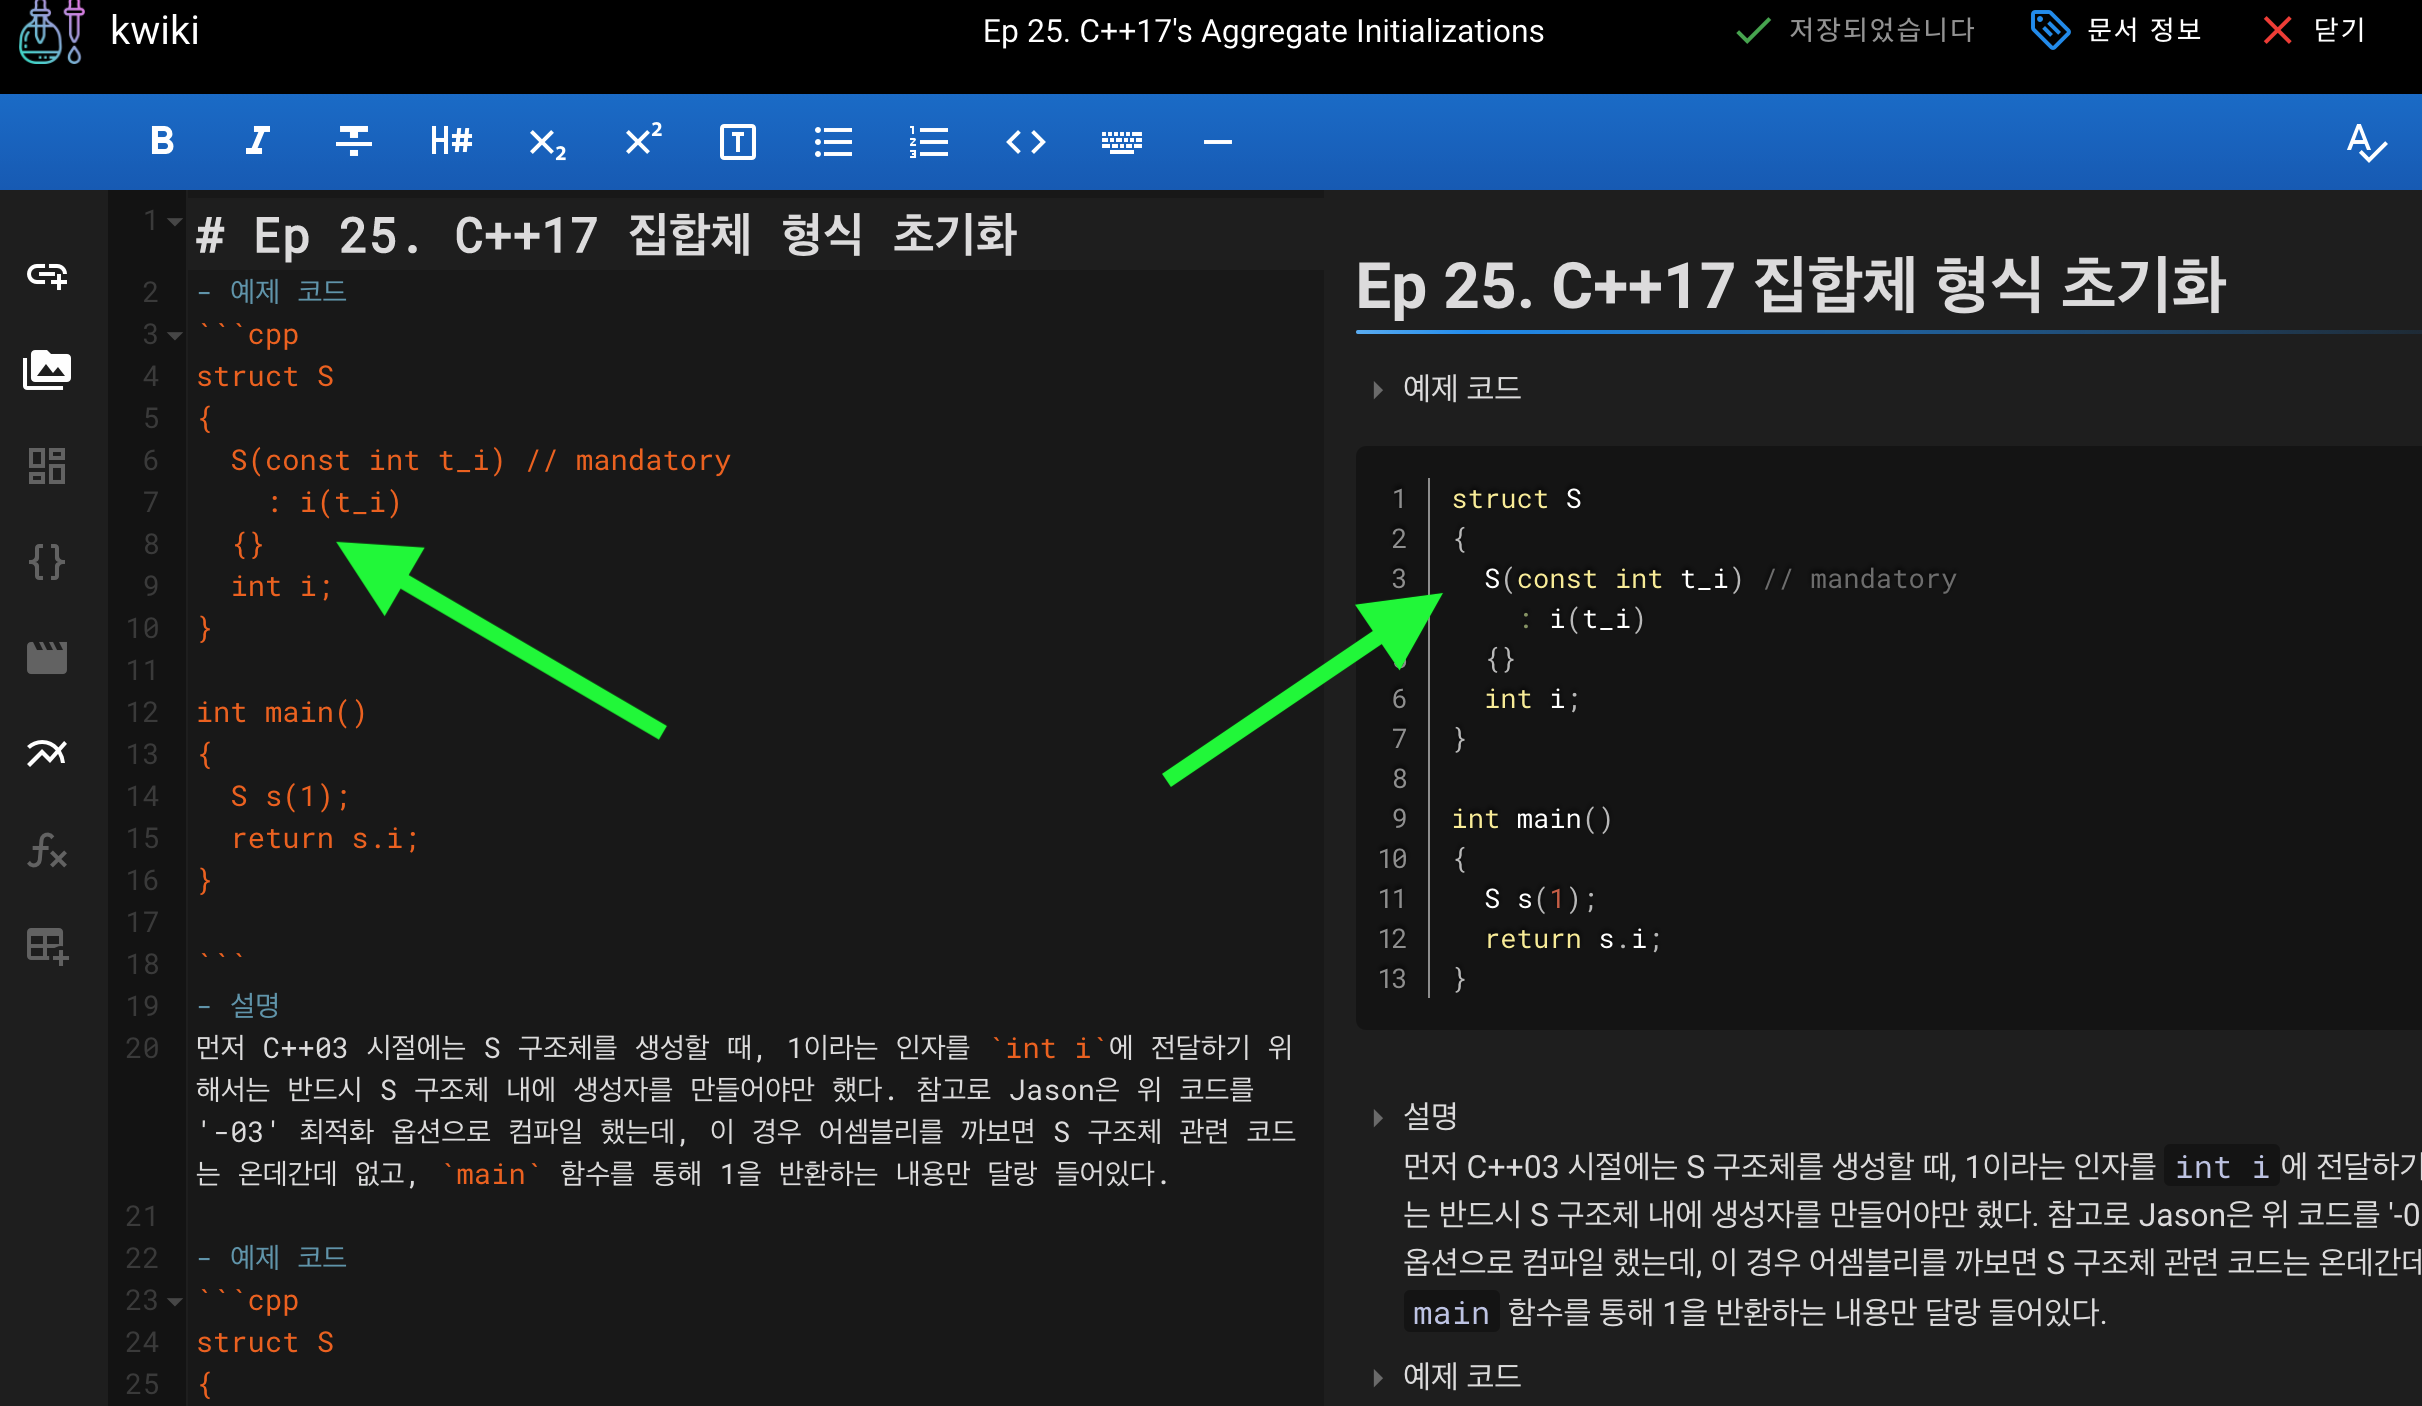Toggle spell check icon
The width and height of the screenshot is (2422, 1406).
[x=2366, y=143]
